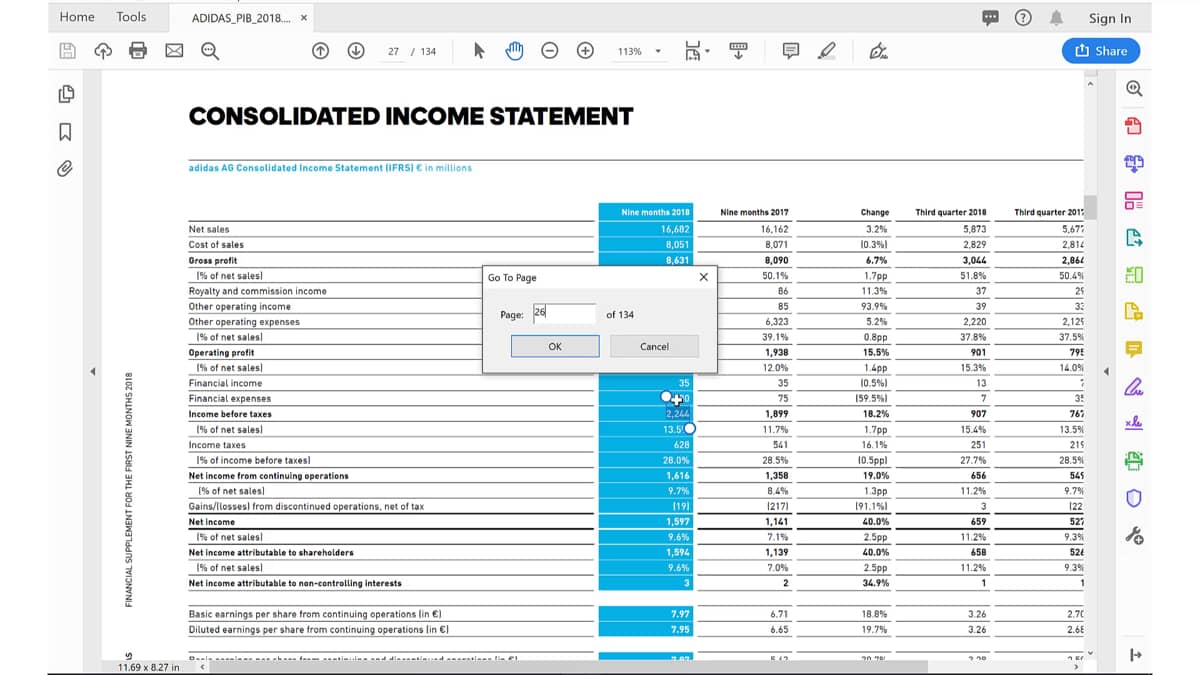Click the Change column header
Screen dimensions: 1200x675
coord(875,212)
